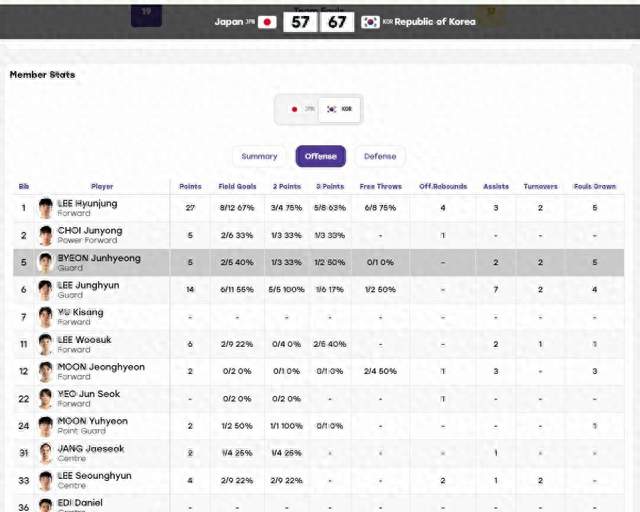Screen dimensions: 640x512
Task: Sort by Assists column header
Action: (496, 187)
